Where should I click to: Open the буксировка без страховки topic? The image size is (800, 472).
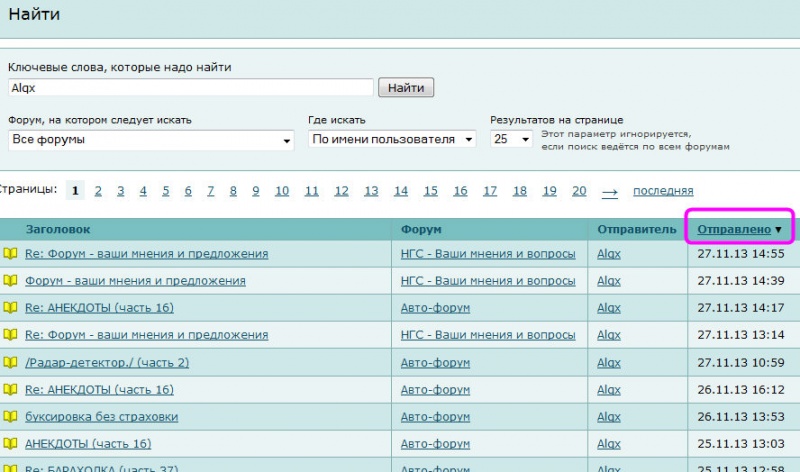click(x=102, y=416)
